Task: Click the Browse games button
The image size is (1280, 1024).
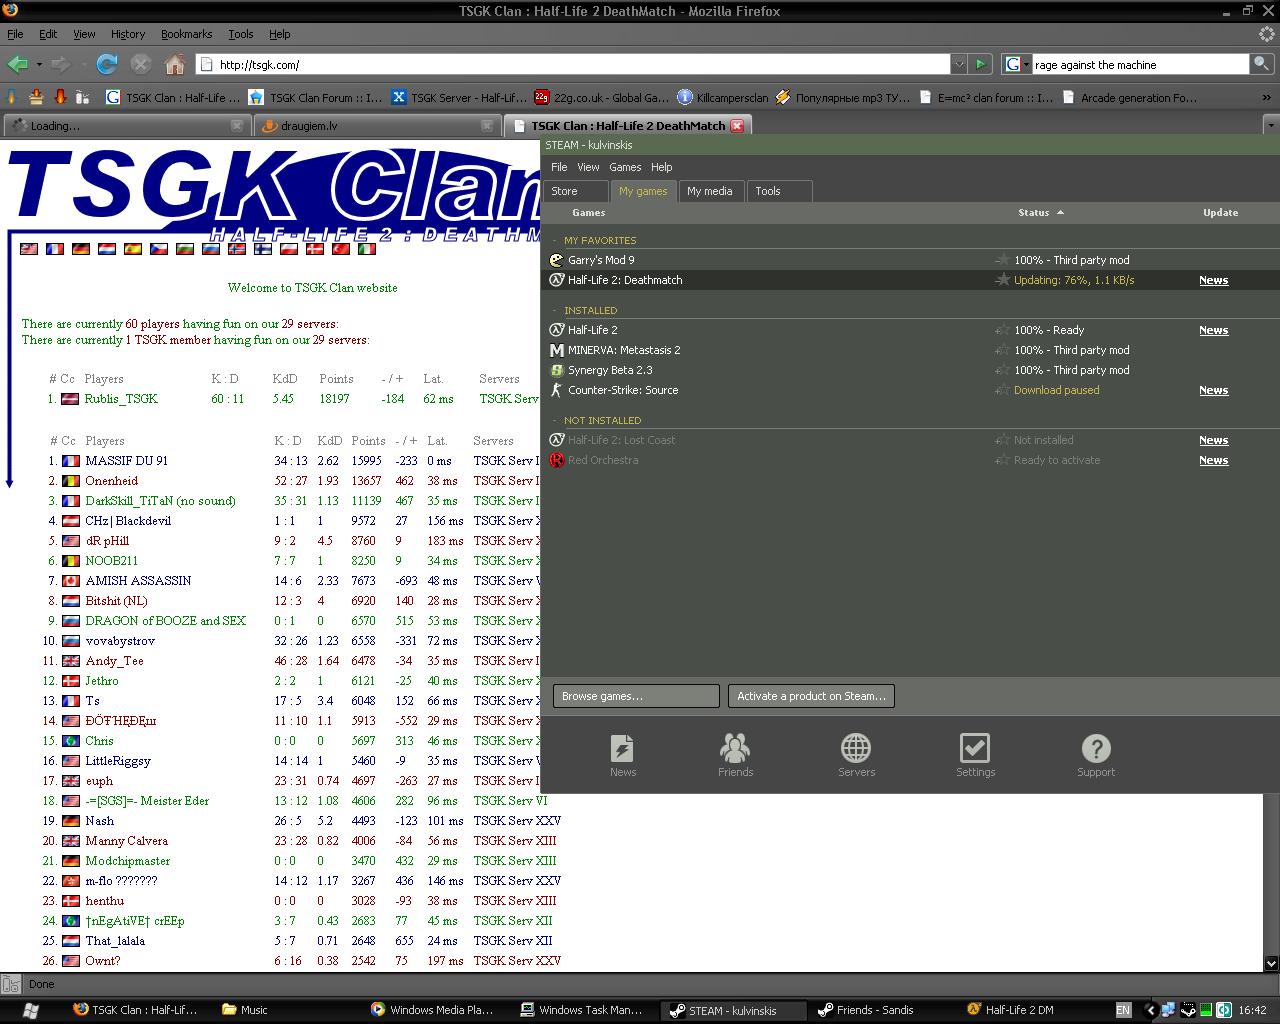Action: (x=635, y=696)
